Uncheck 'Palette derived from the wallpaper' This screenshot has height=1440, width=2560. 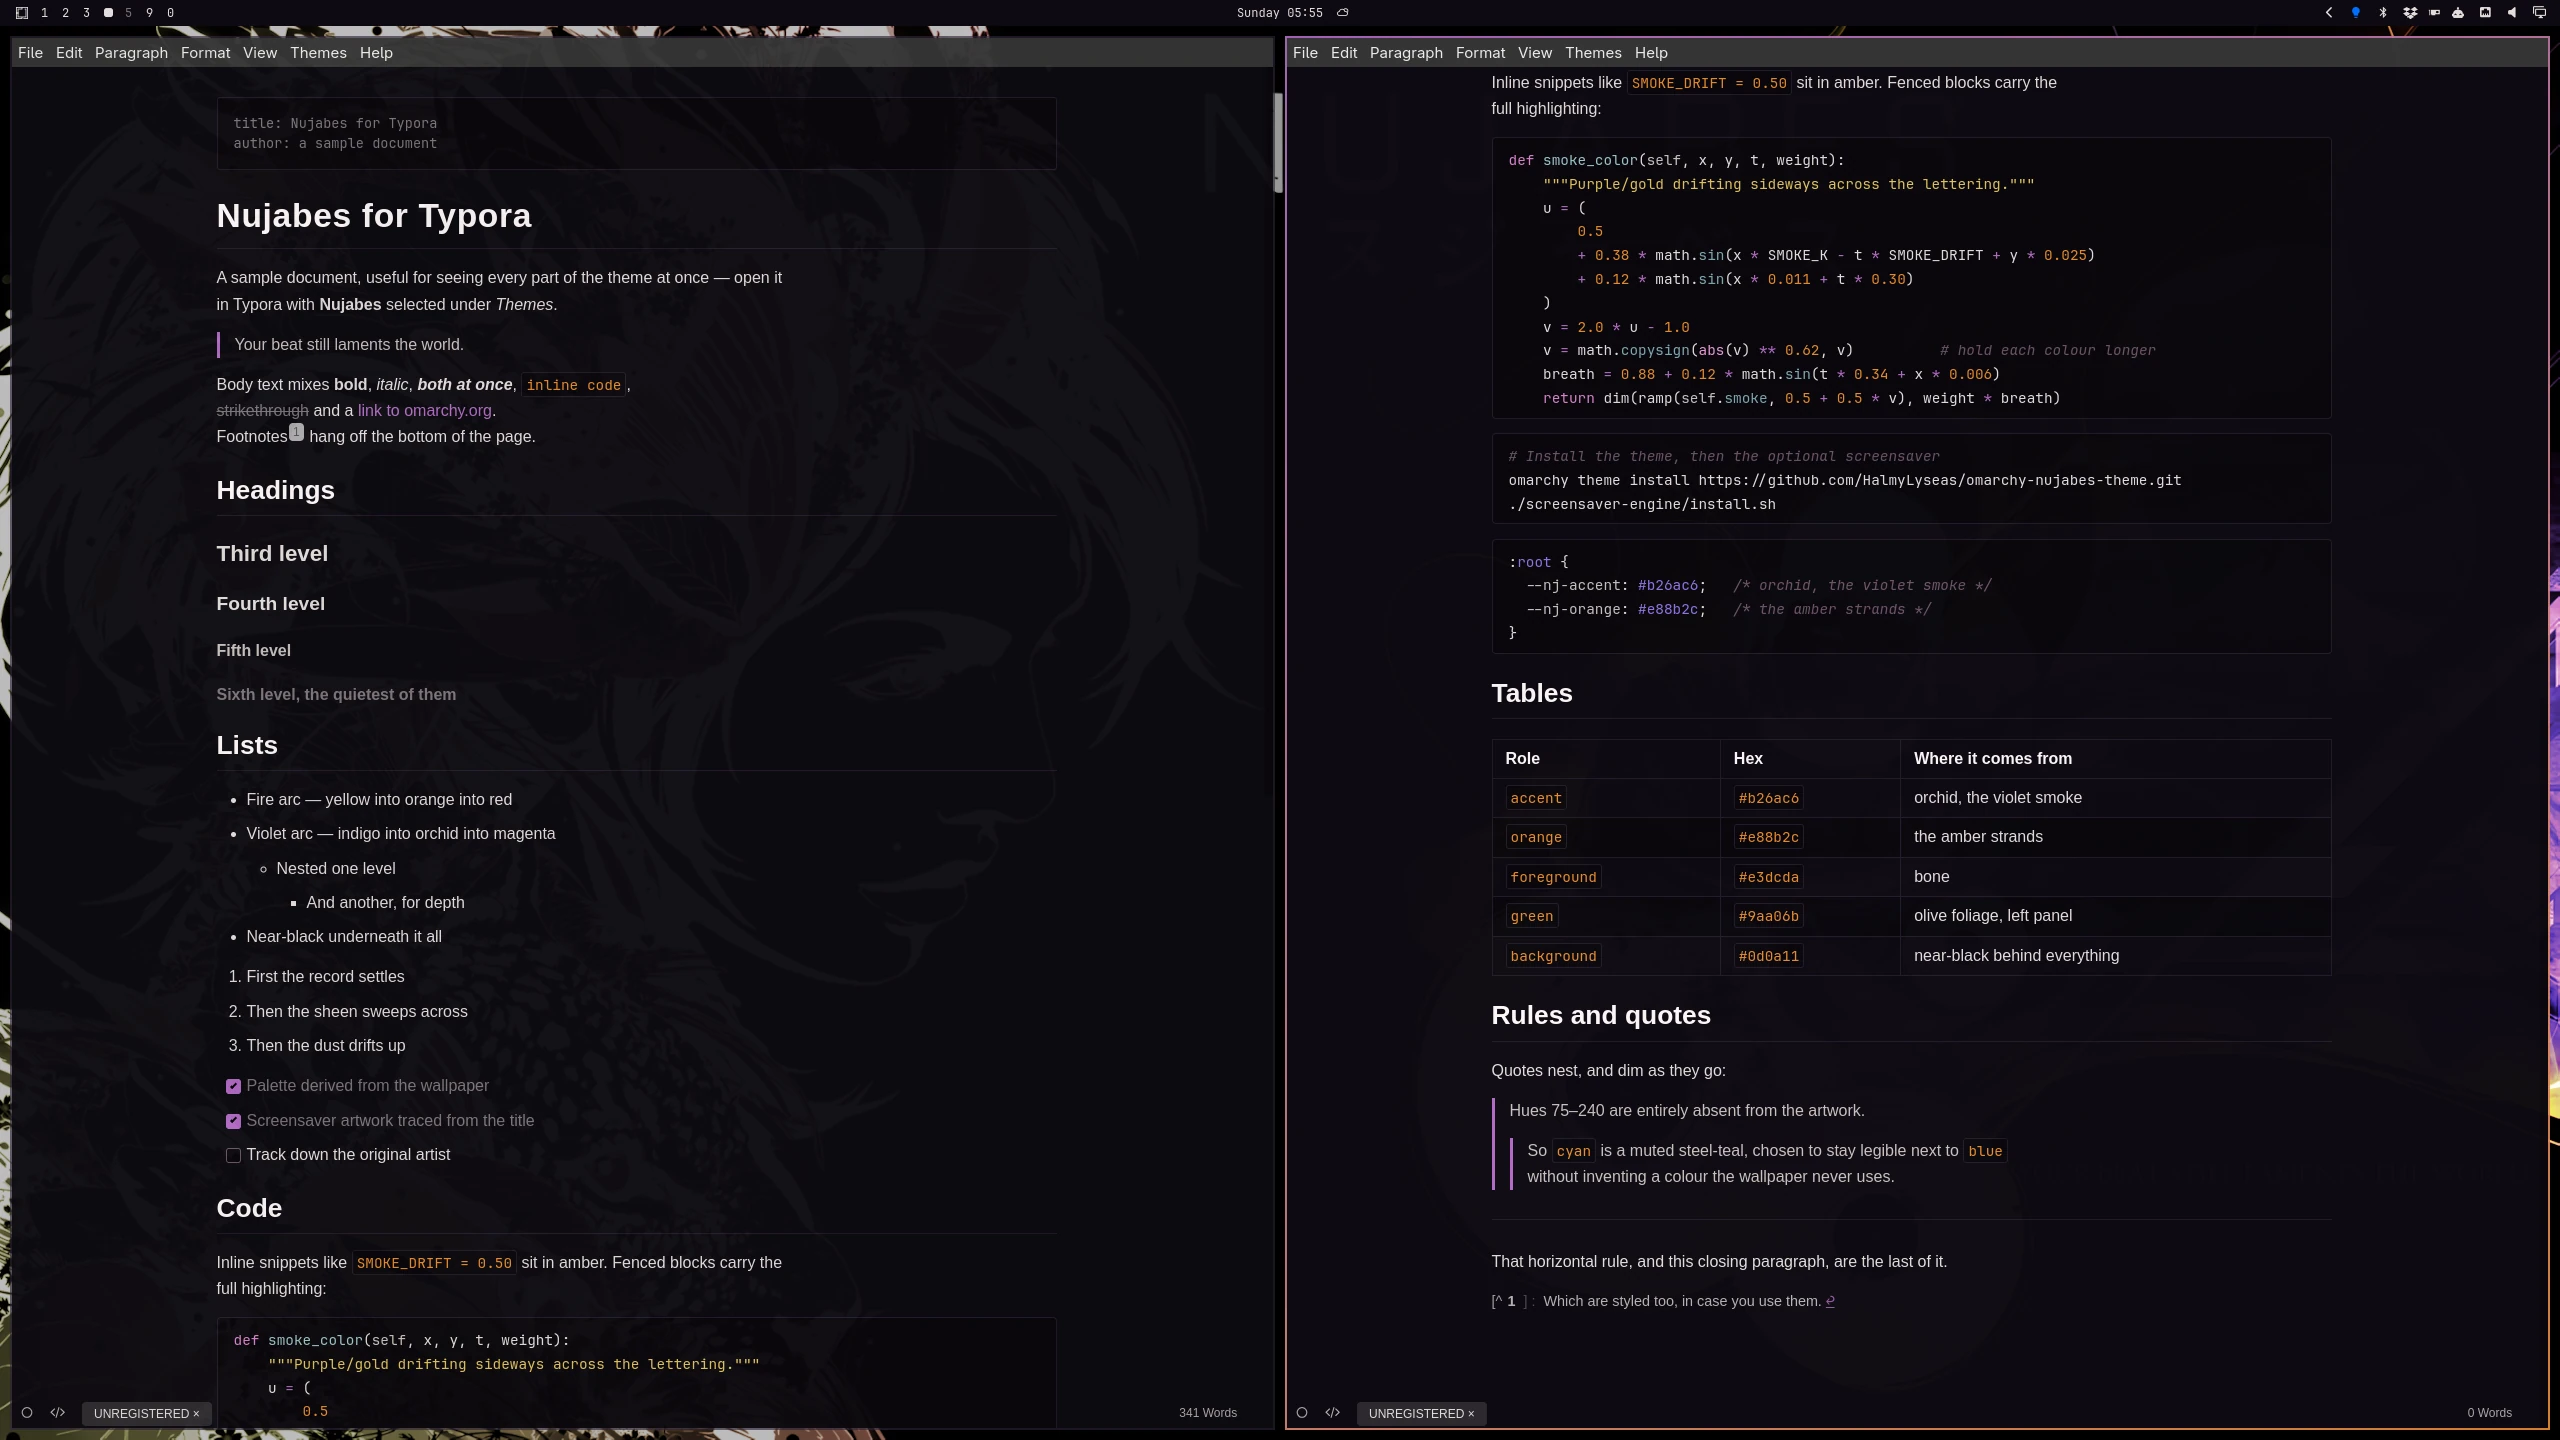[233, 1086]
